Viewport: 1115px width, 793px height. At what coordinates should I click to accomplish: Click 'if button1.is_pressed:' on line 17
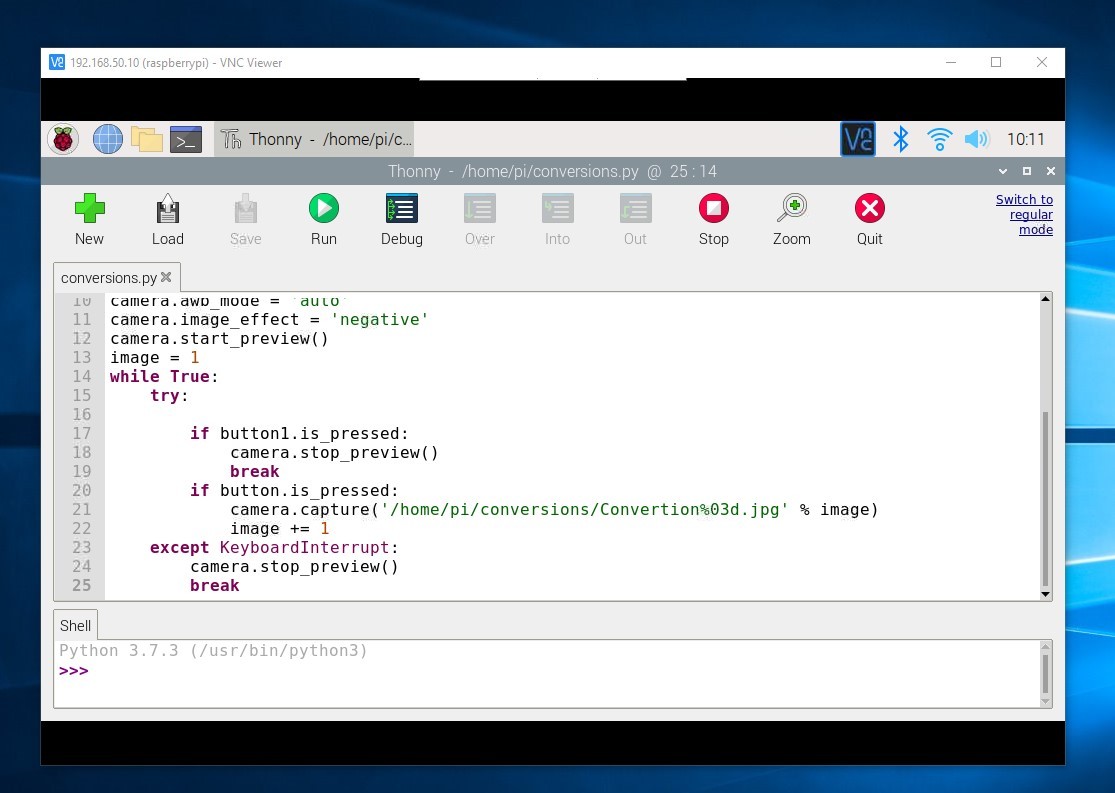point(299,433)
